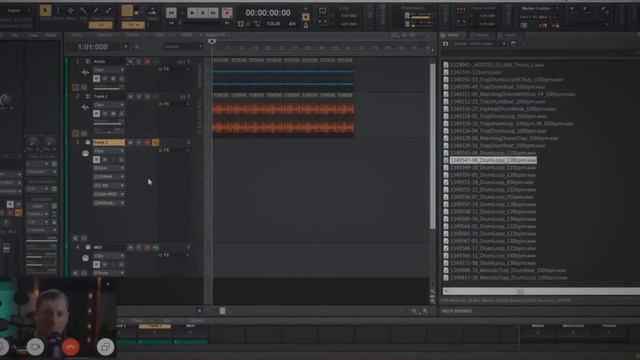Screen dimensions: 640x360
Task: Click the playhead marker on the timeline ruler
Action: click(211, 42)
